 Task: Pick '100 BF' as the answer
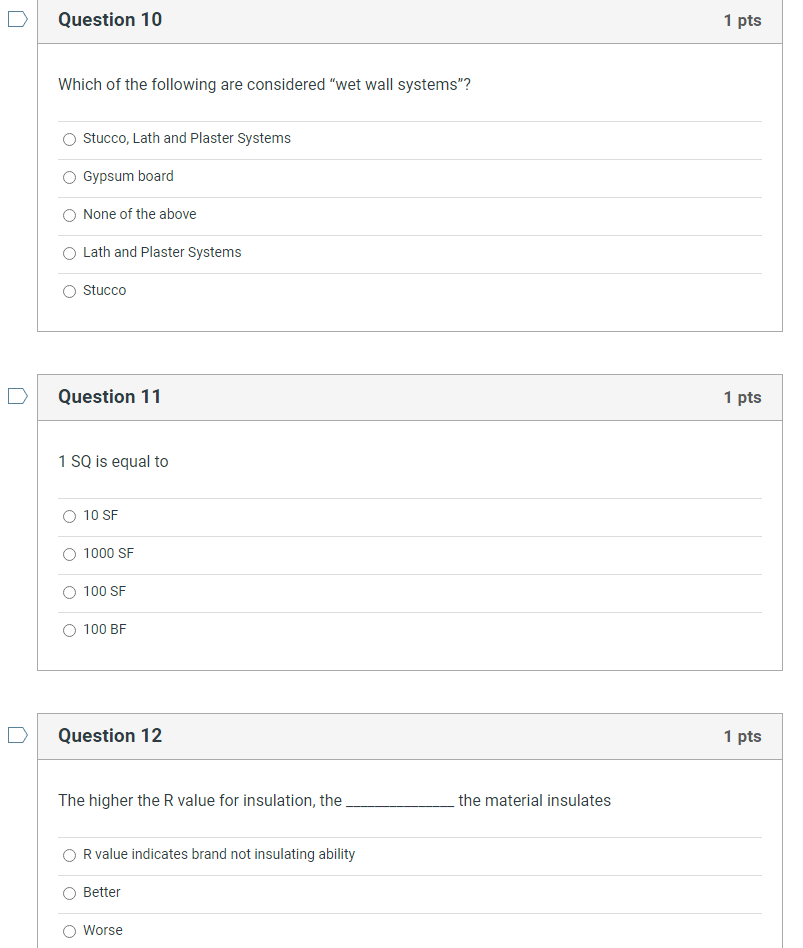point(69,630)
